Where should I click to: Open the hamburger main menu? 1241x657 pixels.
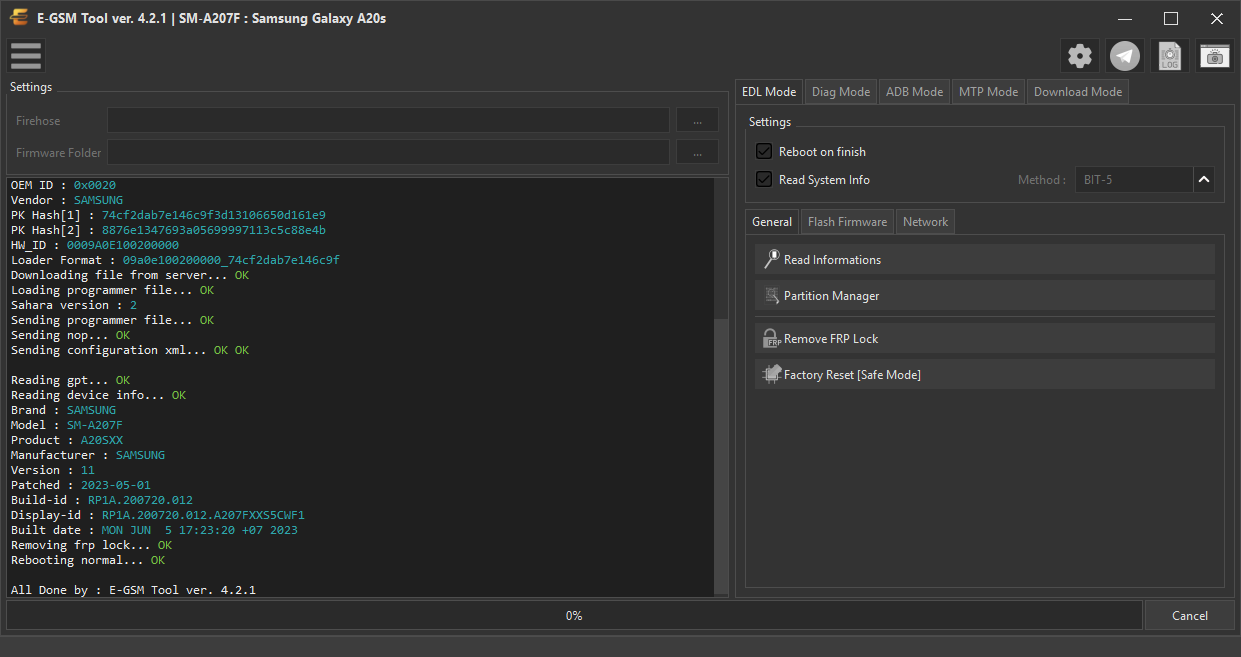(x=26, y=56)
